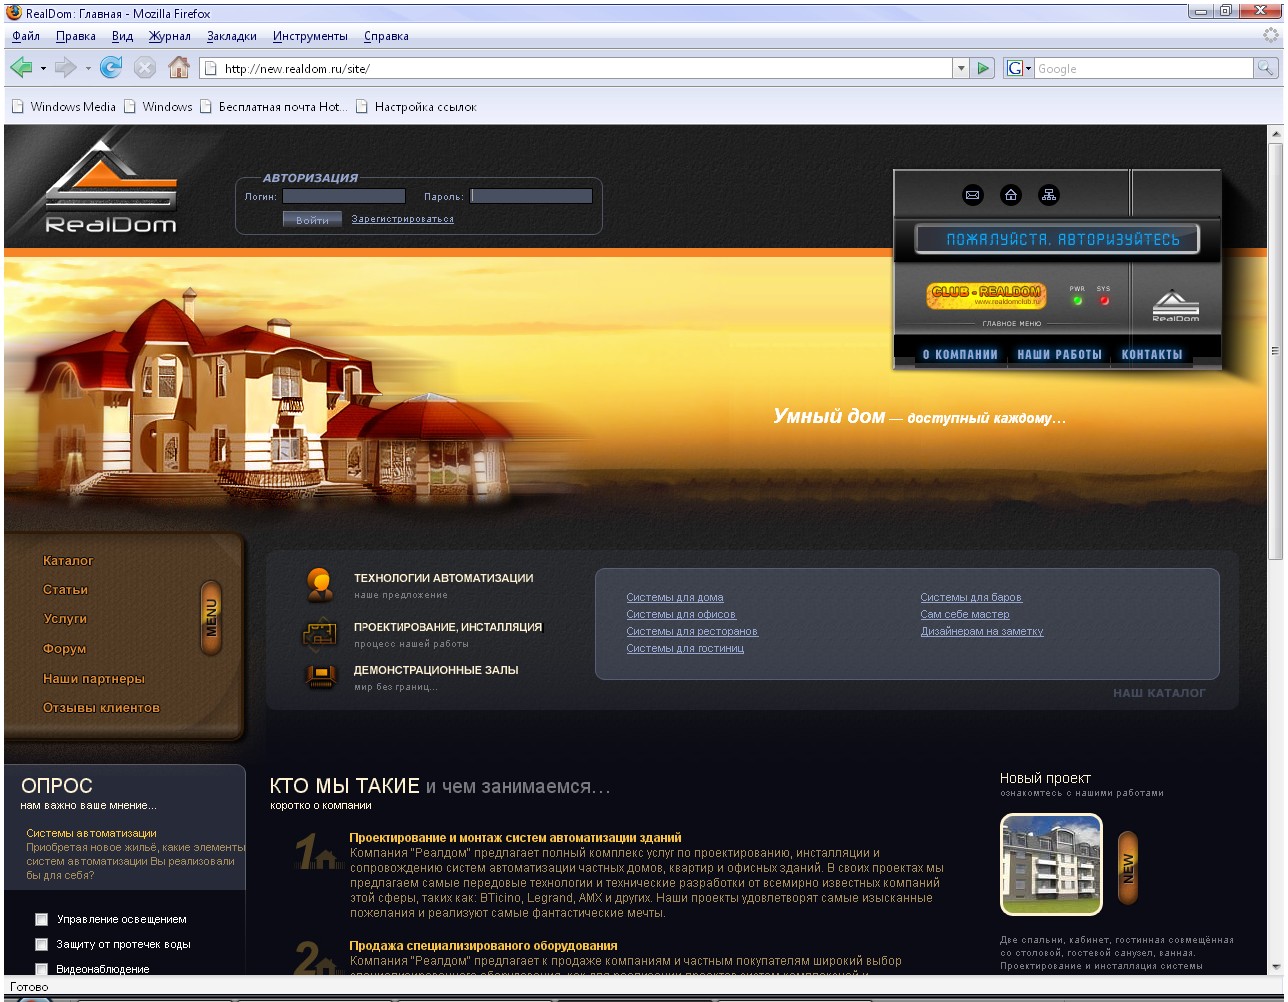Open Контакты in the main menu
Image resolution: width=1288 pixels, height=1002 pixels.
[1152, 354]
